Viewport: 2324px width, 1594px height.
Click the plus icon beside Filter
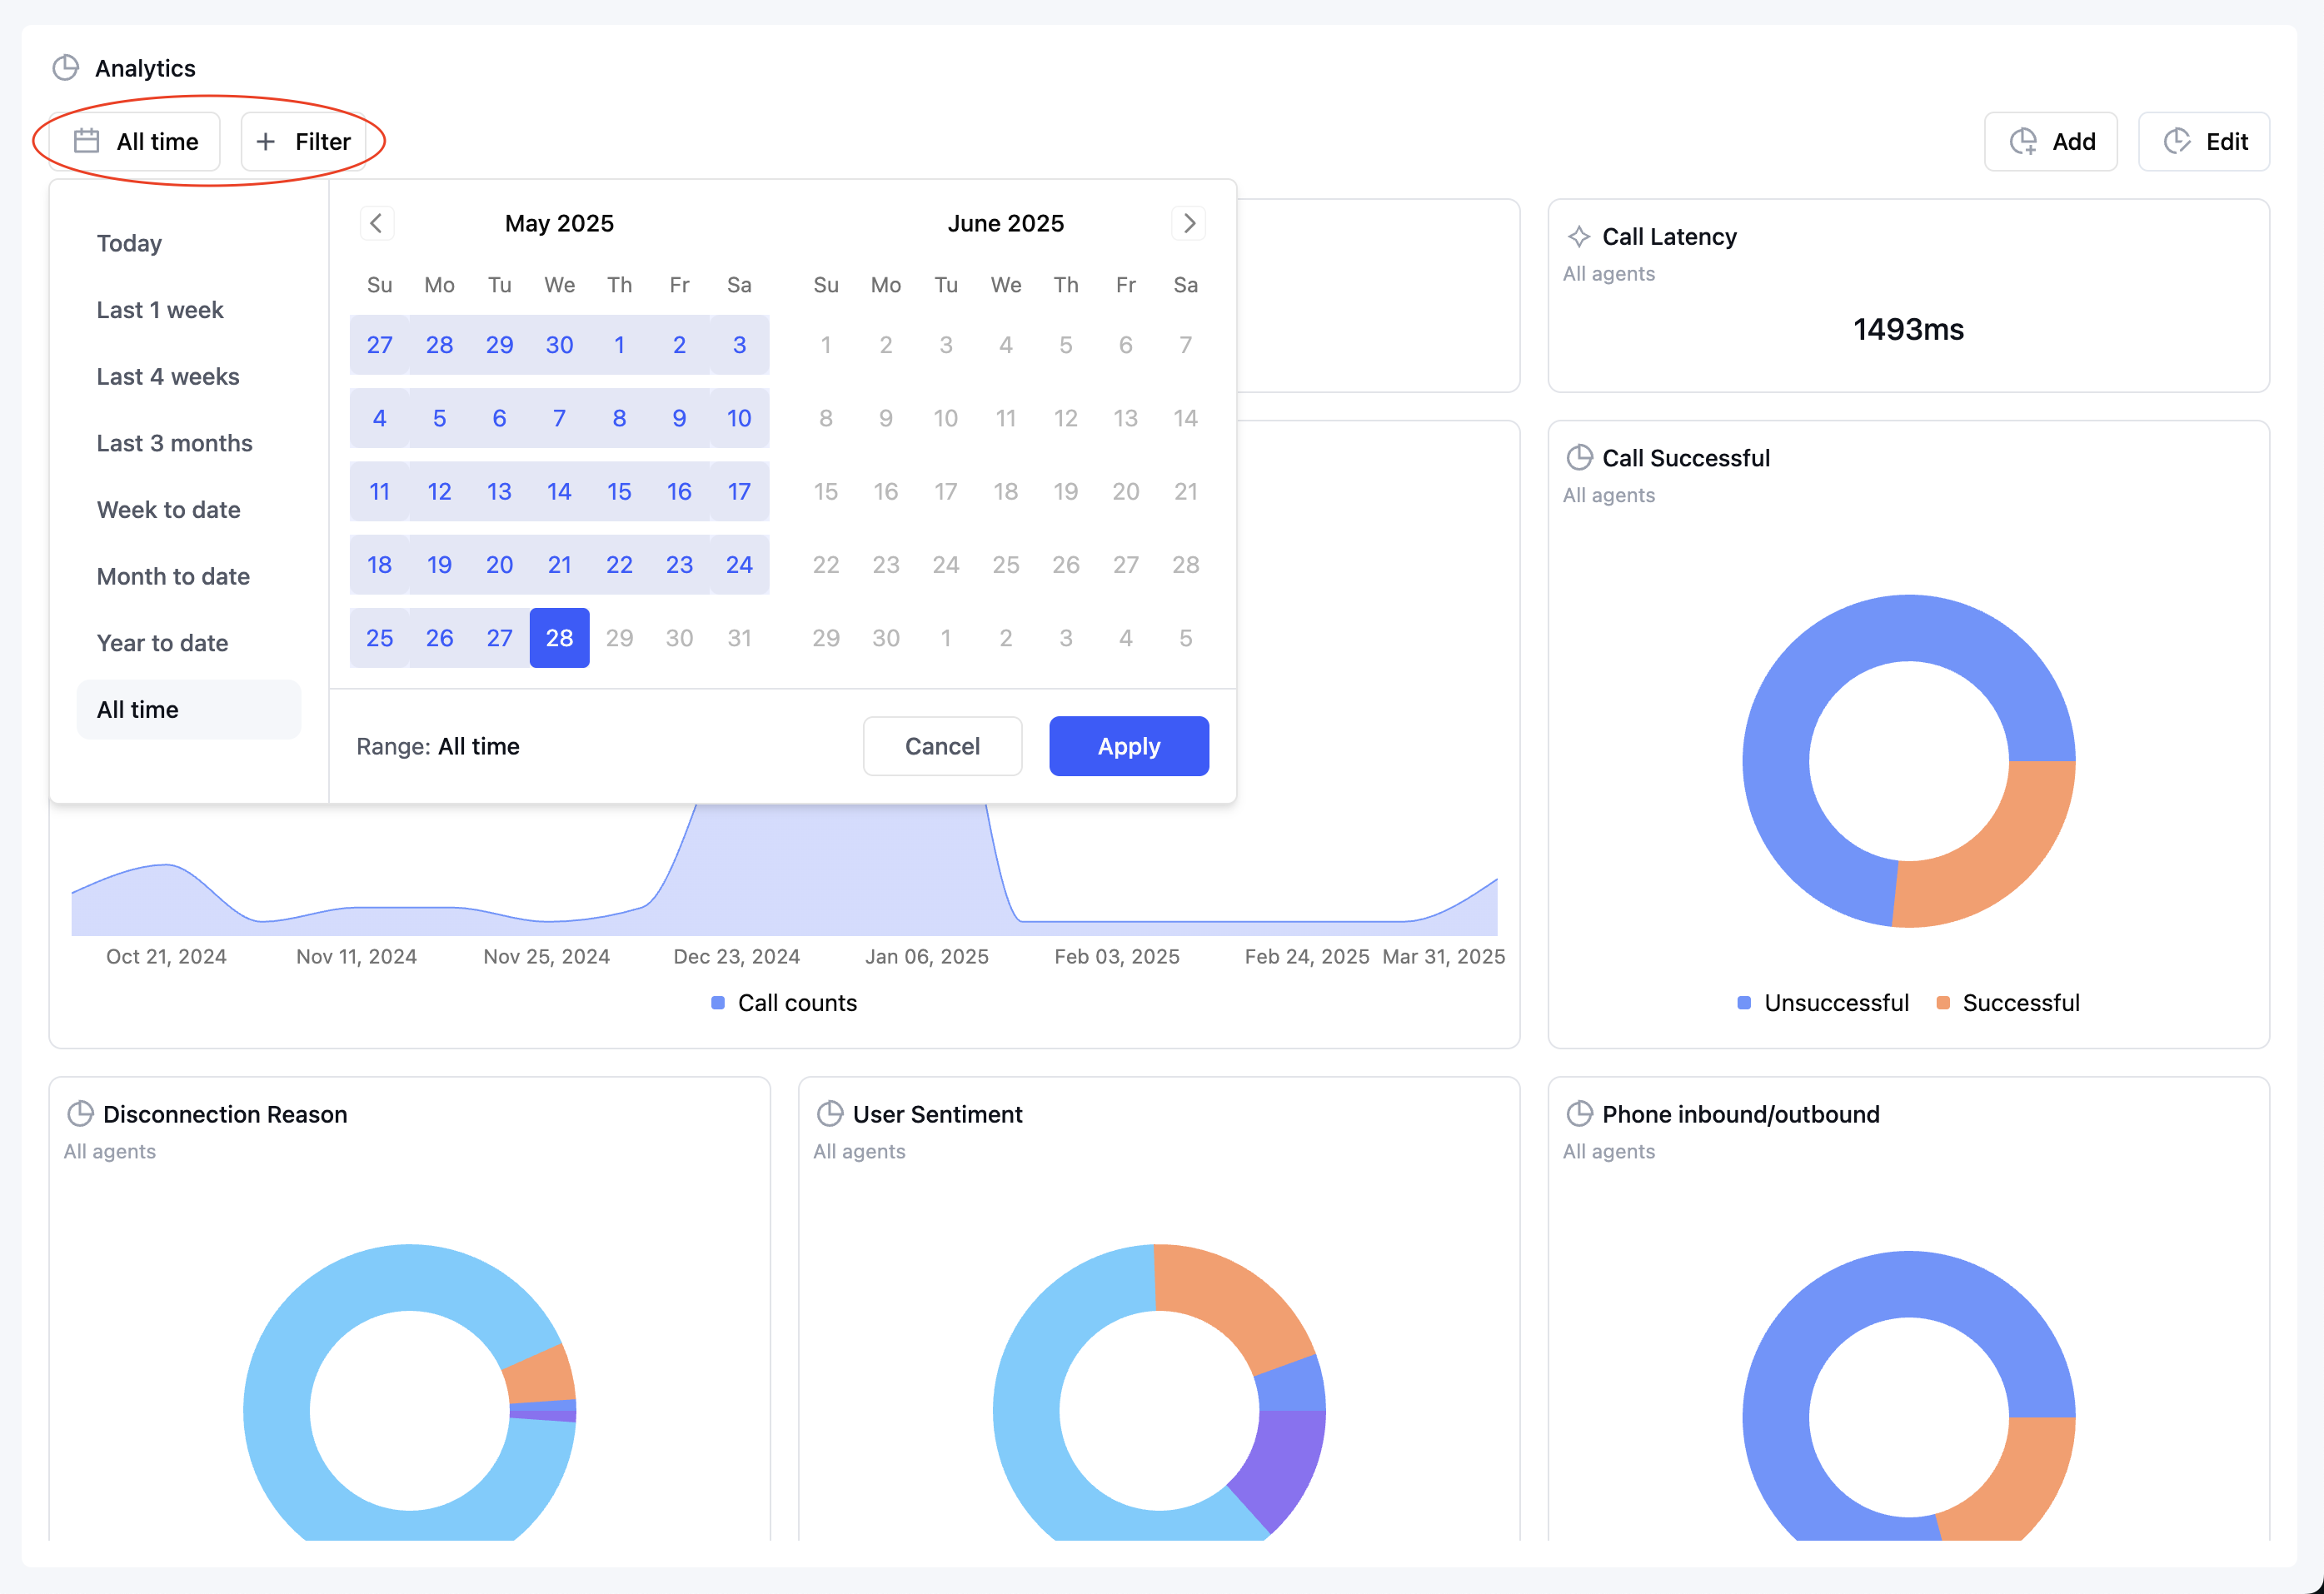(x=266, y=141)
